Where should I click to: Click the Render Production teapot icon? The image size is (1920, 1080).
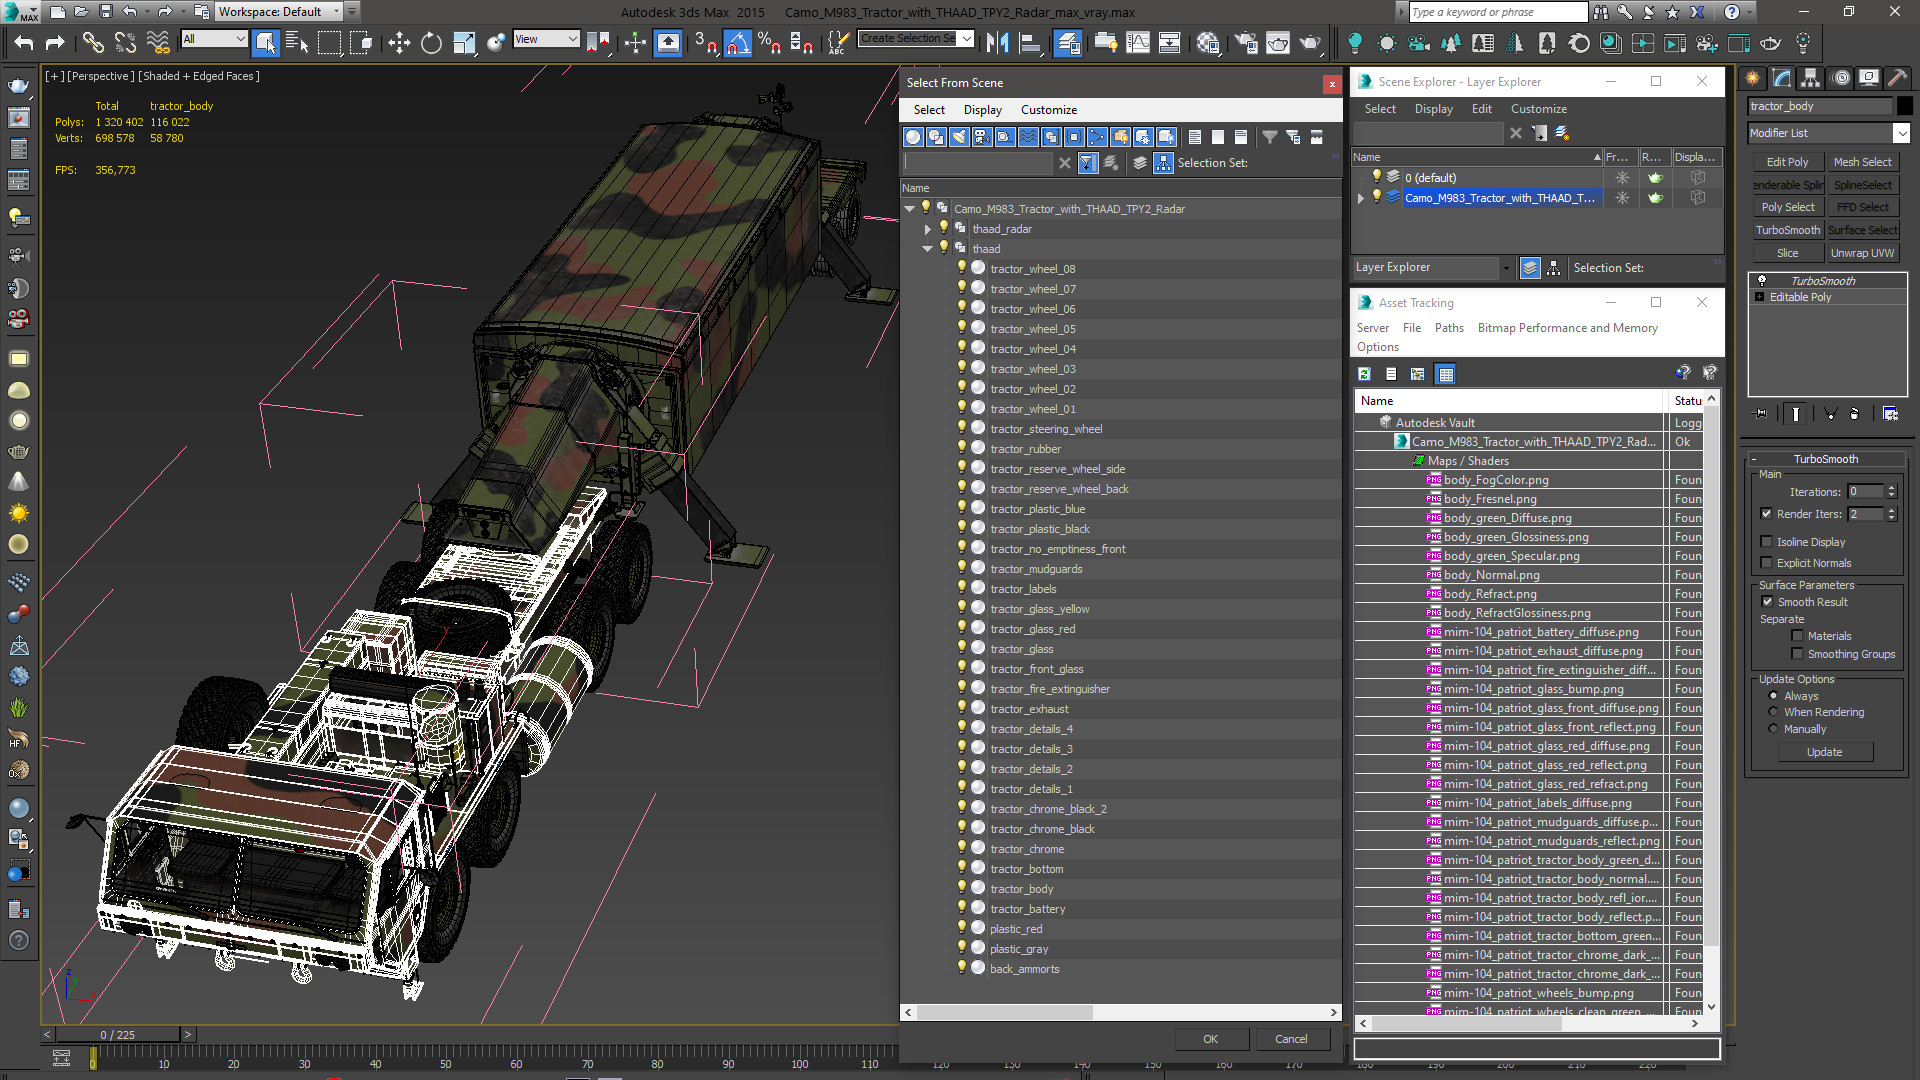click(x=1310, y=42)
